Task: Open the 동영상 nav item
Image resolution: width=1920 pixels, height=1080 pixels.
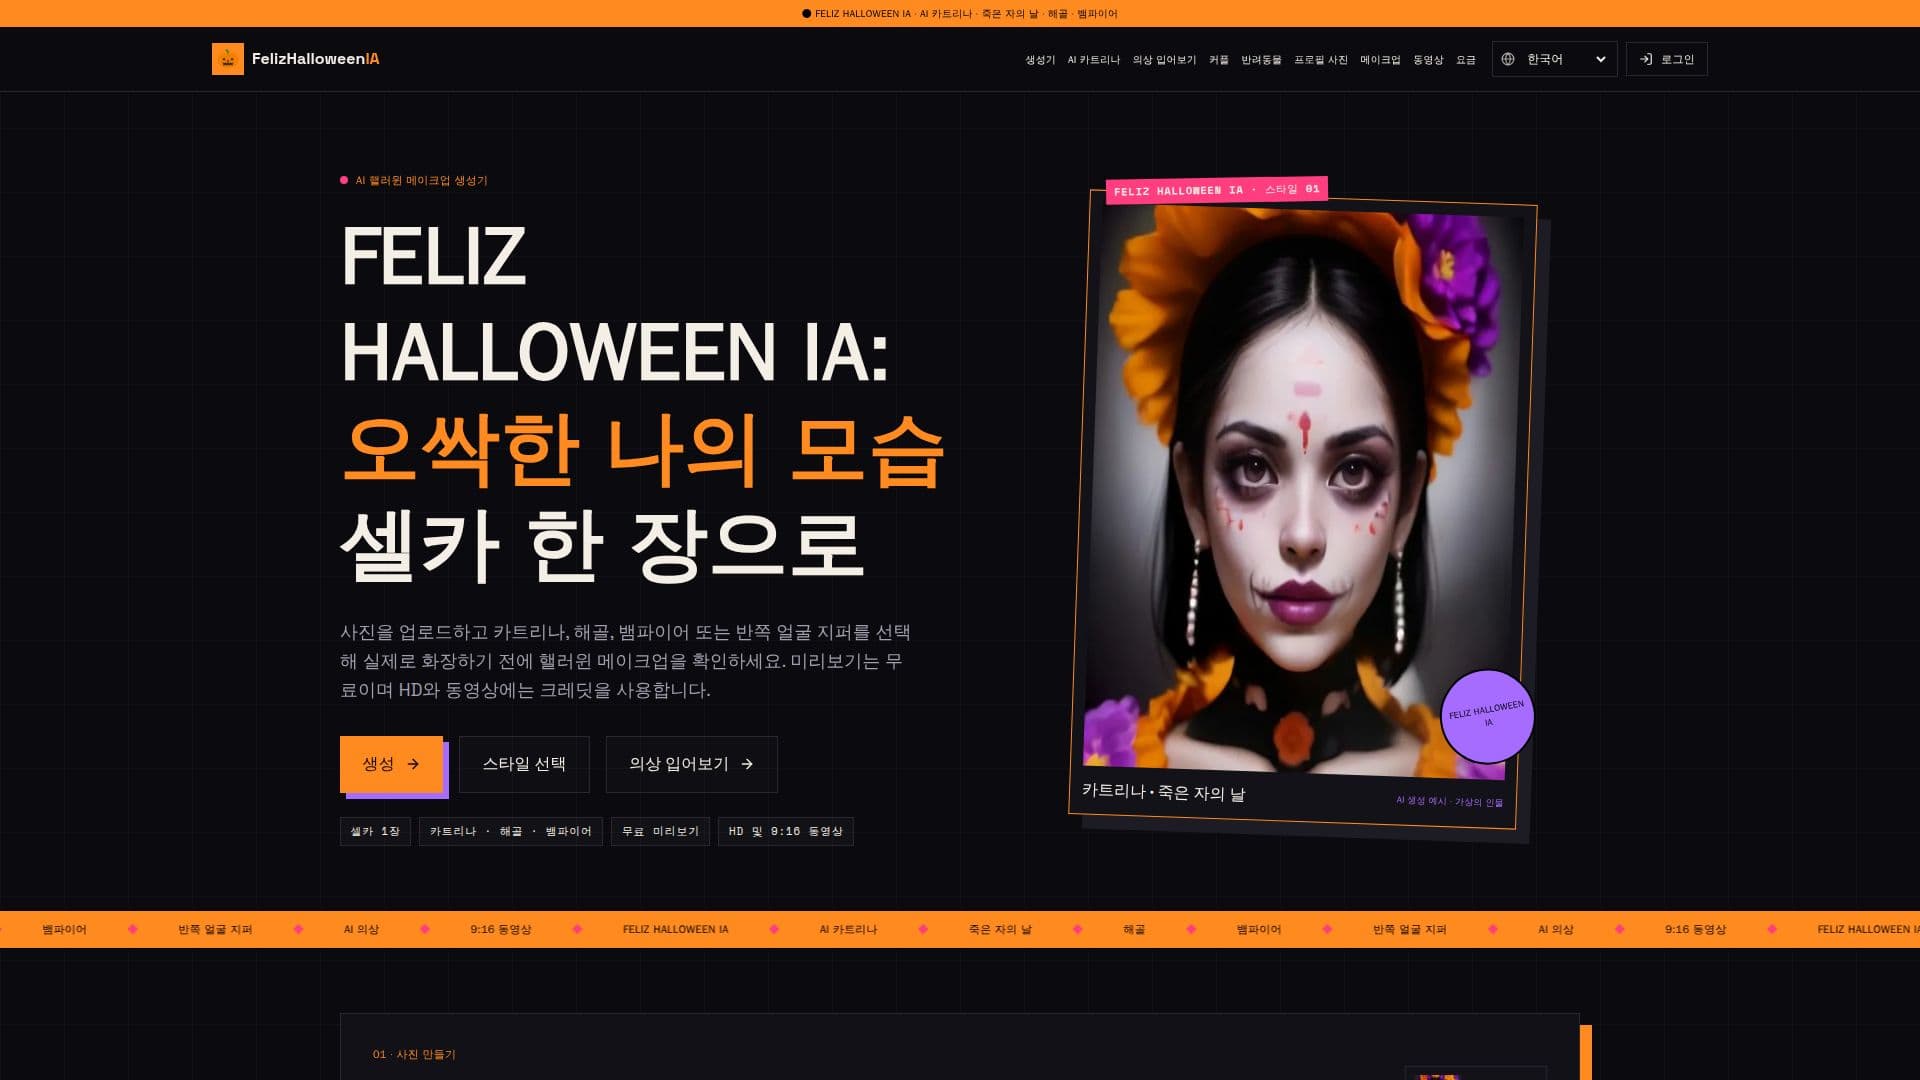Action: [x=1428, y=60]
